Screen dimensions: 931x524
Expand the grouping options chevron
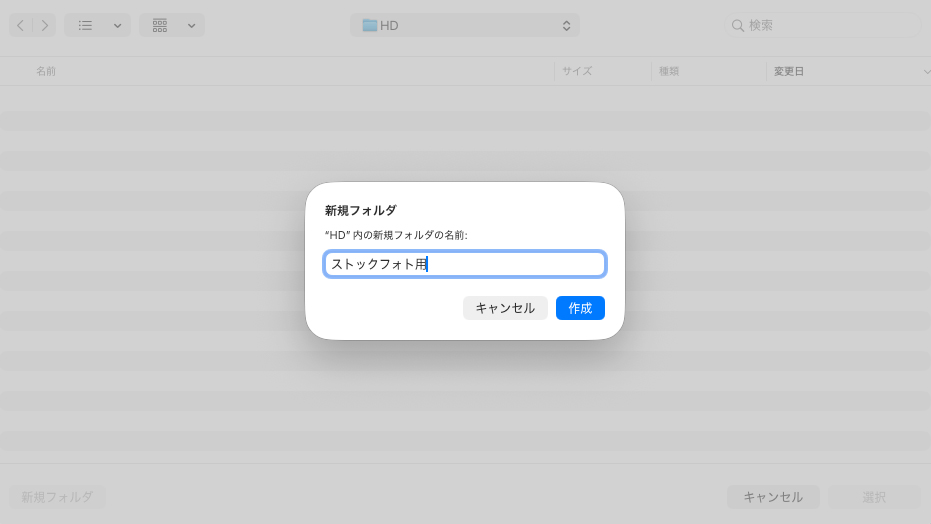(x=191, y=26)
